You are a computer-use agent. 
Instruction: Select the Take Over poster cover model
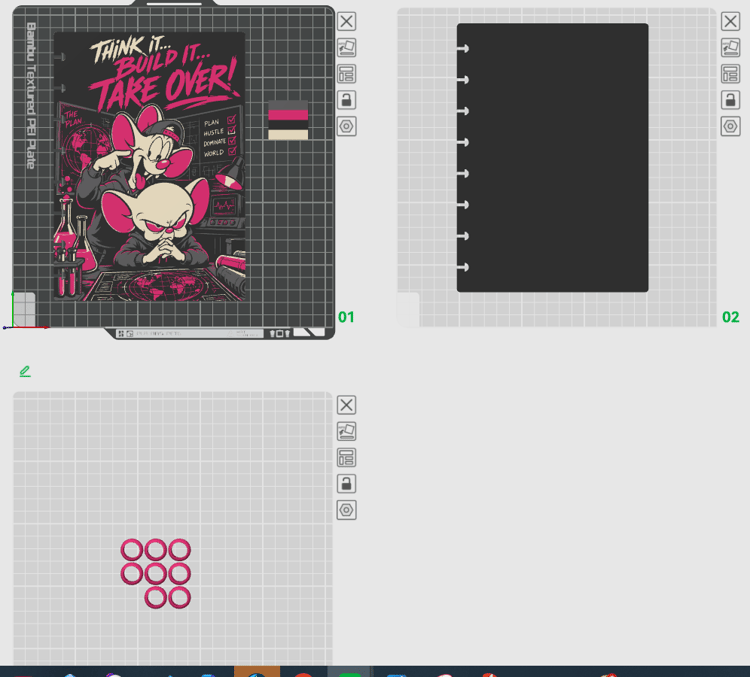(x=150, y=166)
